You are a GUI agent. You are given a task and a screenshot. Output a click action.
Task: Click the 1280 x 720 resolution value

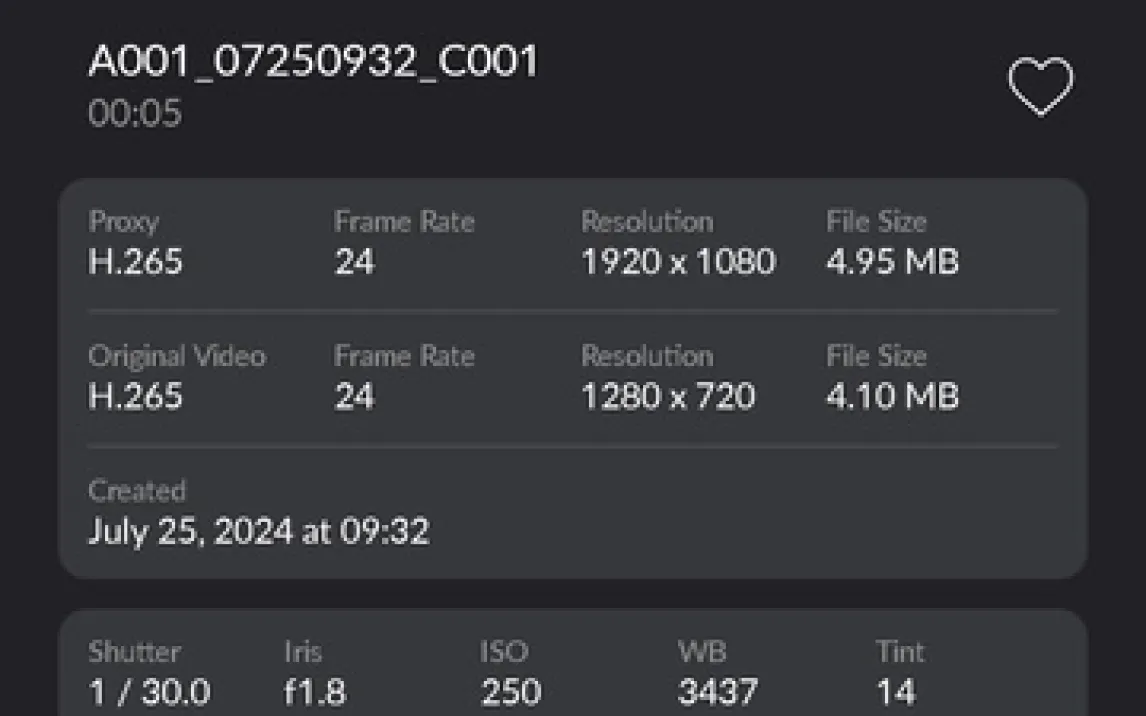click(x=668, y=397)
